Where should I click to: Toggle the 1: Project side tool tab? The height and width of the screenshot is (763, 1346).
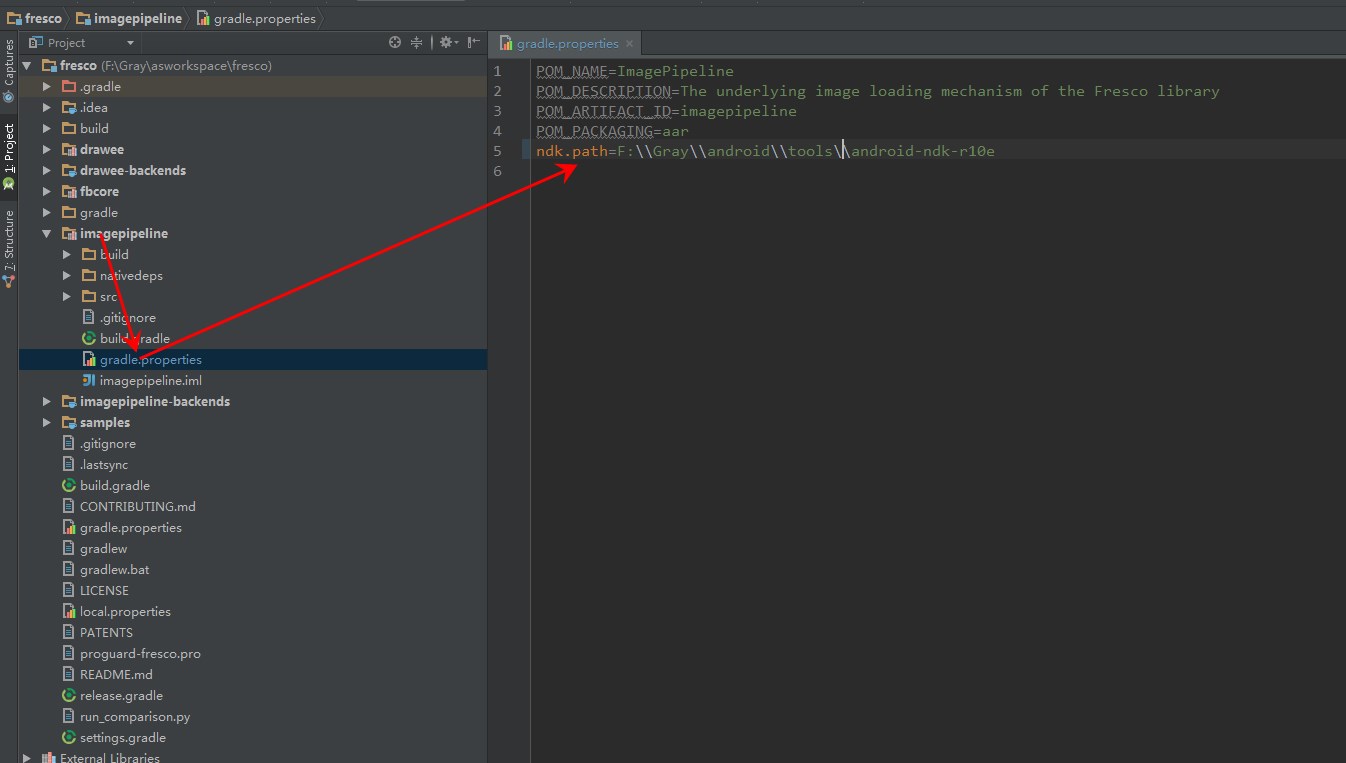pos(9,155)
